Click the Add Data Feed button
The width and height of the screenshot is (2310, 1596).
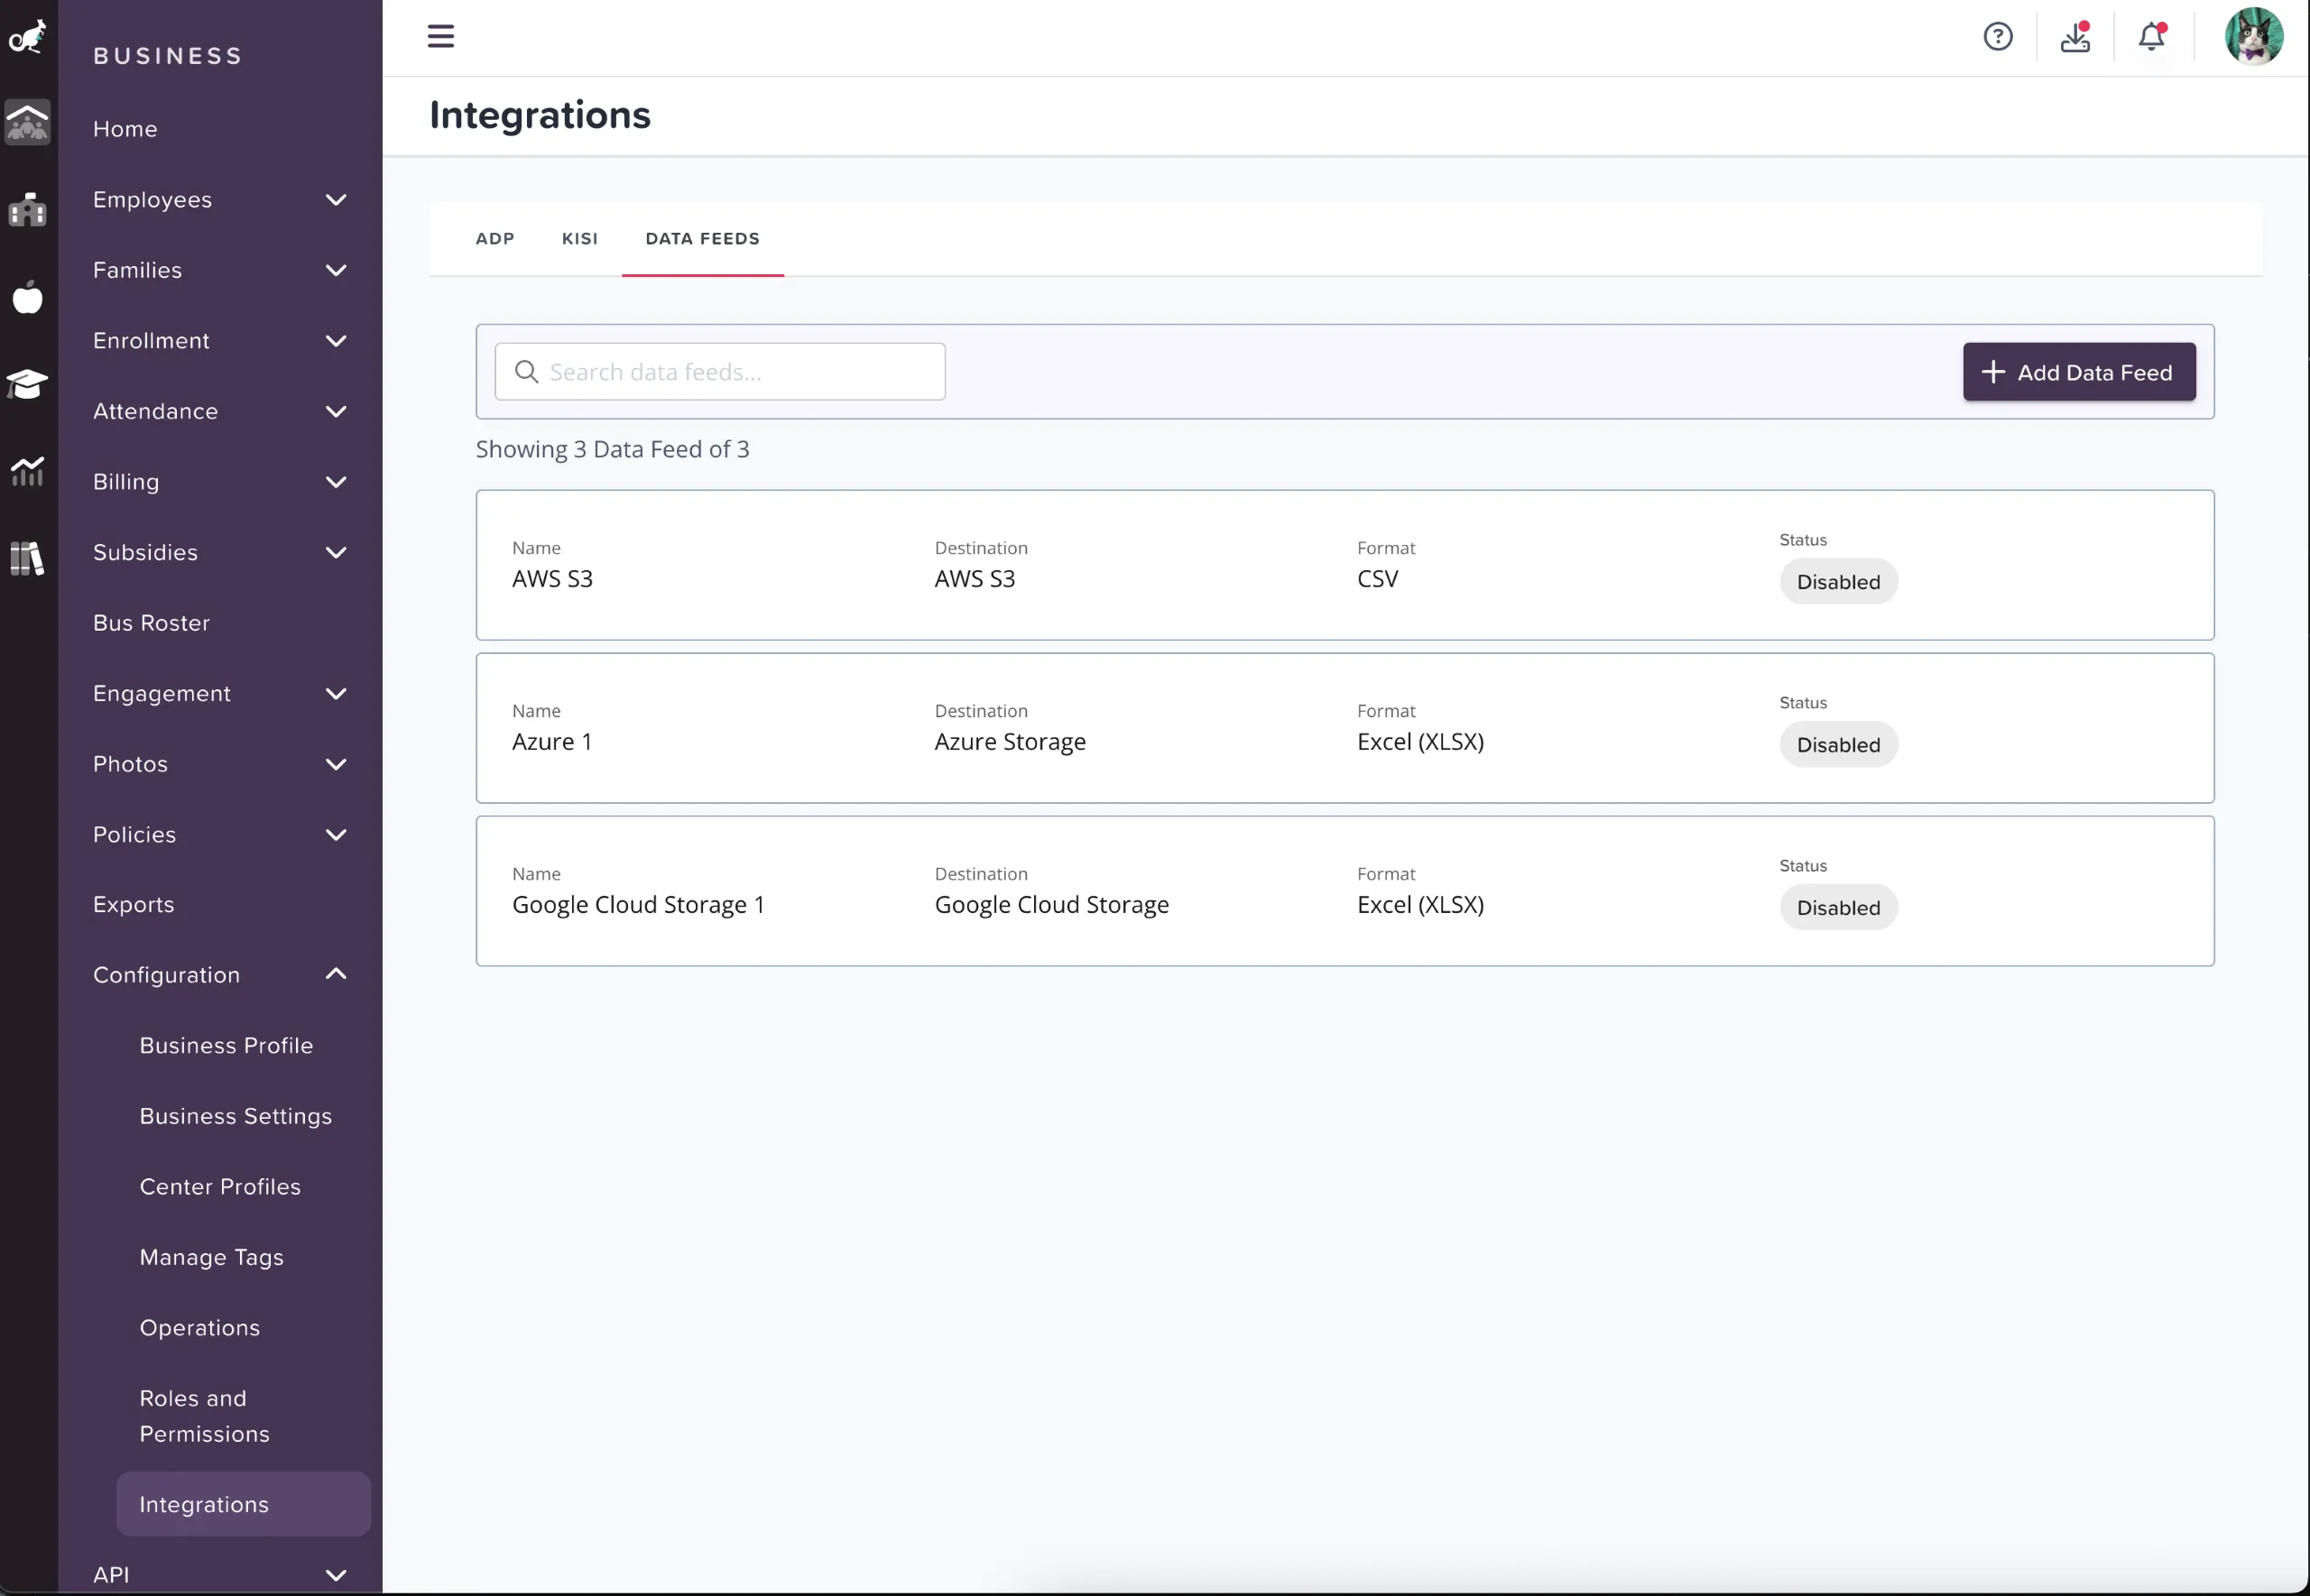(x=2078, y=372)
